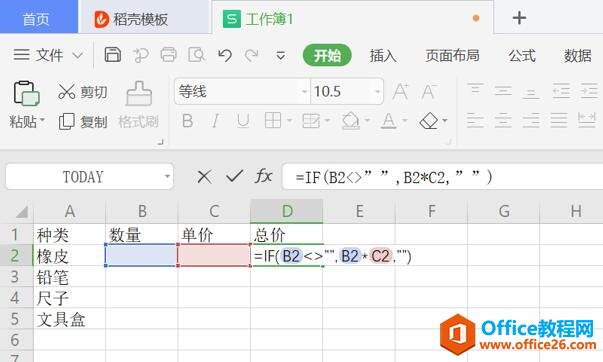Expand fill color dropdown arrow
The image size is (603, 362).
(x=367, y=120)
